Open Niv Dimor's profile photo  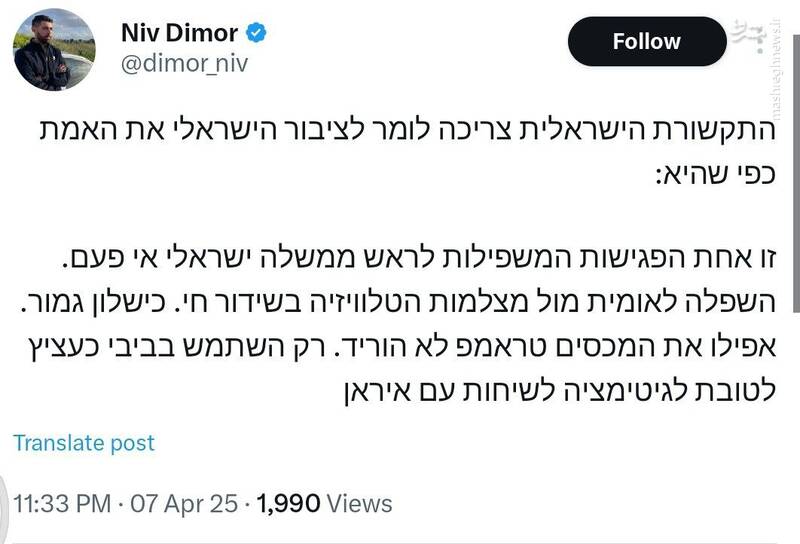[55, 51]
